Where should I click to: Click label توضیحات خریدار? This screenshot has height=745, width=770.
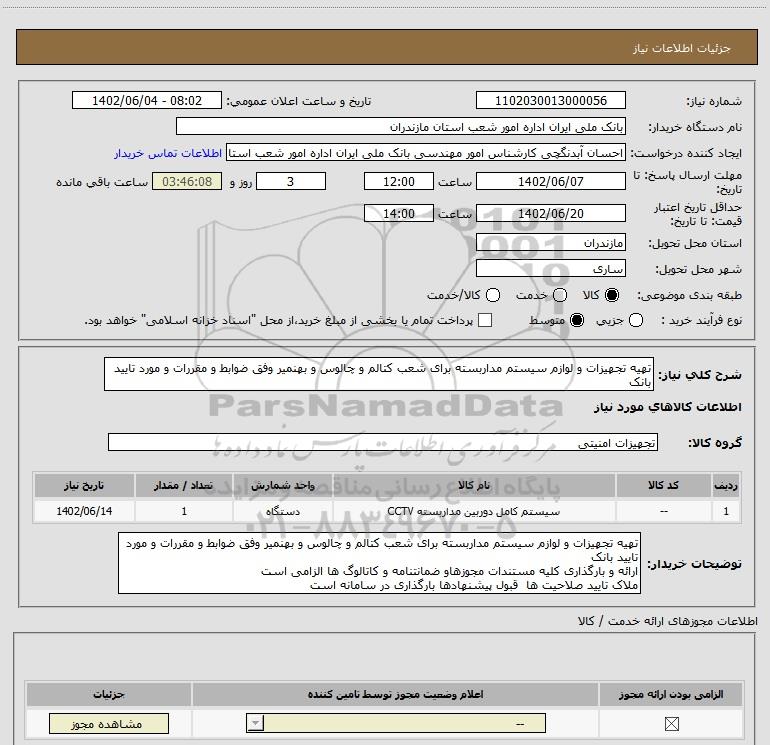point(694,564)
